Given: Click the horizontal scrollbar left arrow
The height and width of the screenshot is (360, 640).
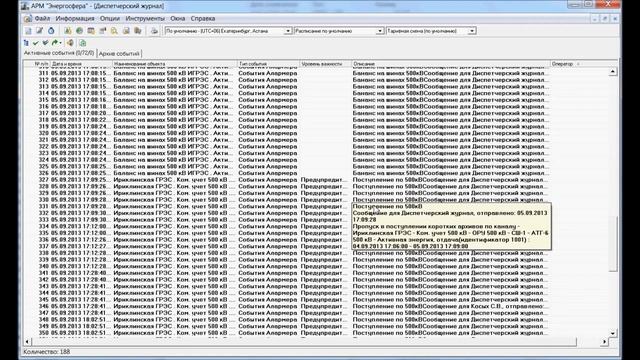Looking at the screenshot, I should coord(27,342).
